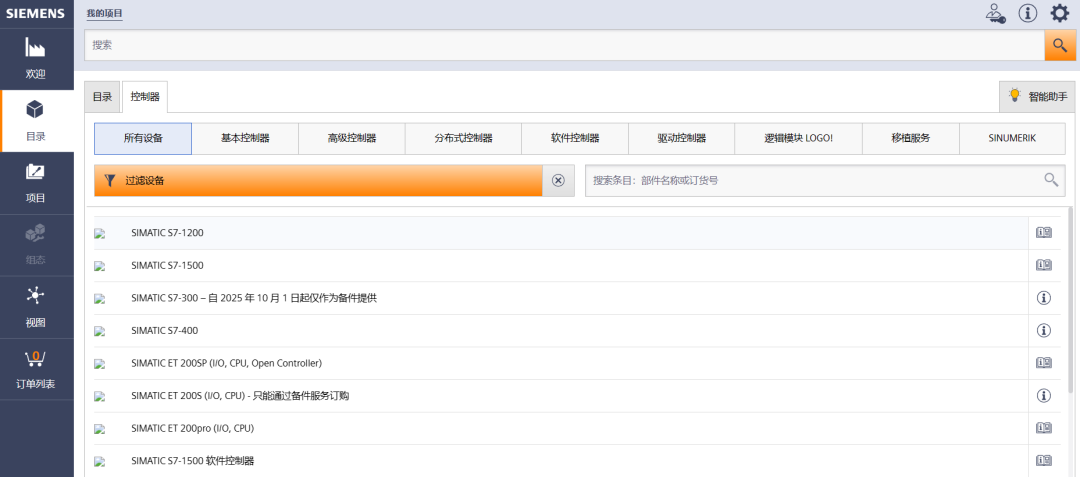
Task: Select the 基本控制器 category
Action: [x=245, y=138]
